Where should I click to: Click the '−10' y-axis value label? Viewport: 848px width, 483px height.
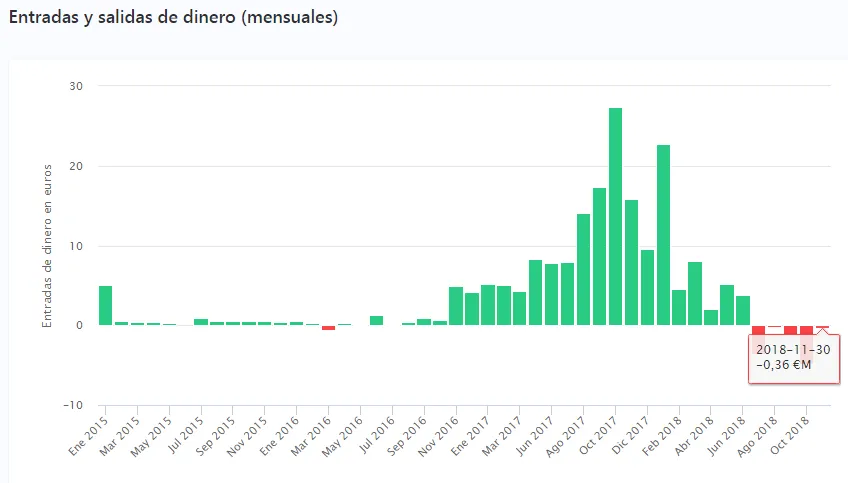coord(72,405)
